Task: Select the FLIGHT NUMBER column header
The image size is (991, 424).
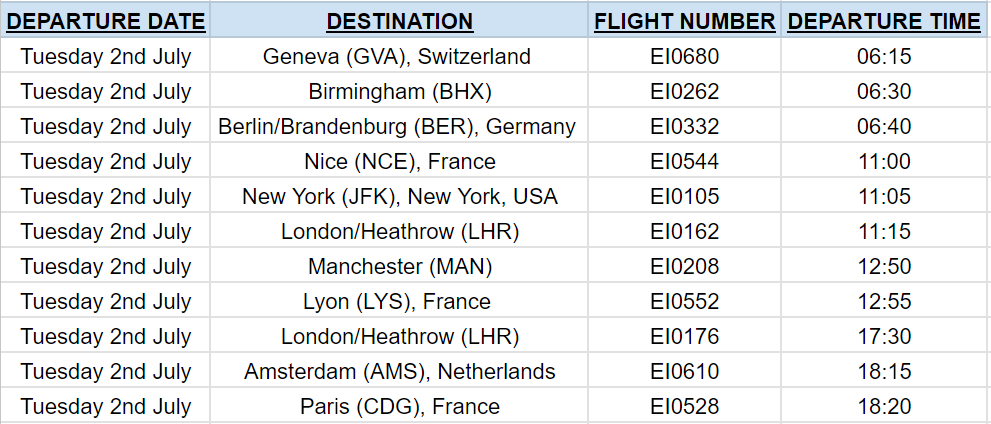Action: (684, 21)
